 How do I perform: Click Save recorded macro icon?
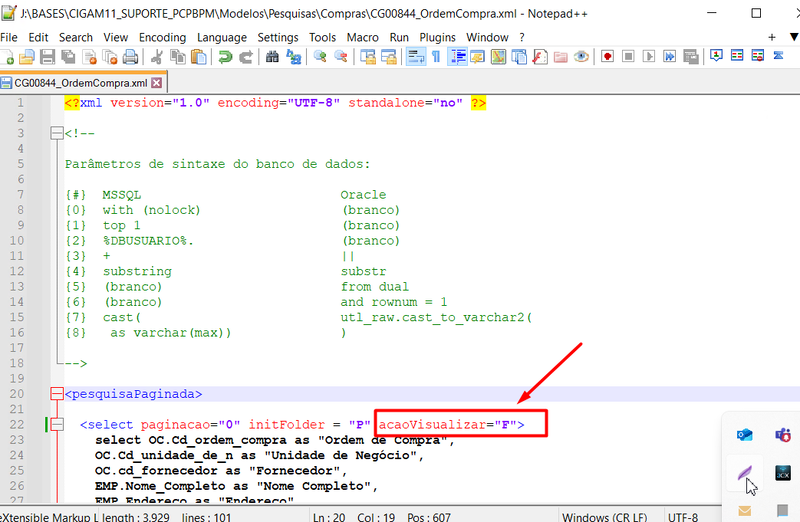(691, 57)
